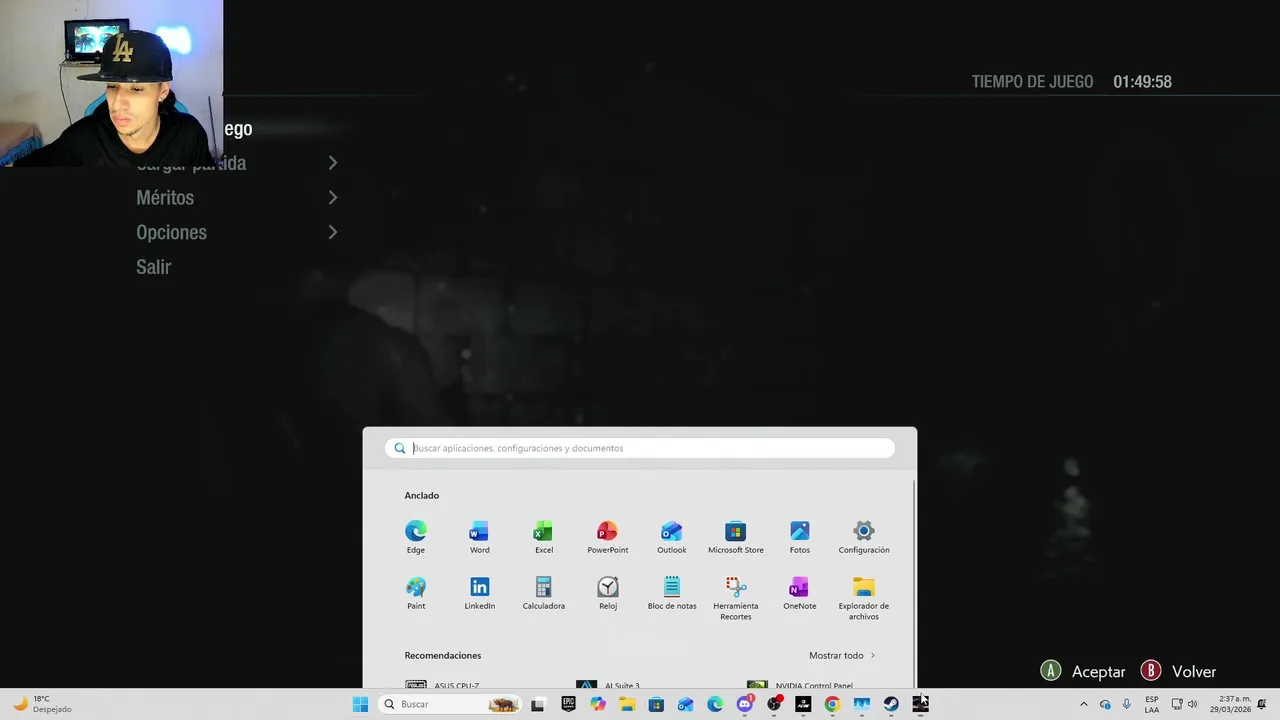Open the Microsoft Store icon on the taskbar
Image resolution: width=1280 pixels, height=720 pixels.
click(x=656, y=704)
